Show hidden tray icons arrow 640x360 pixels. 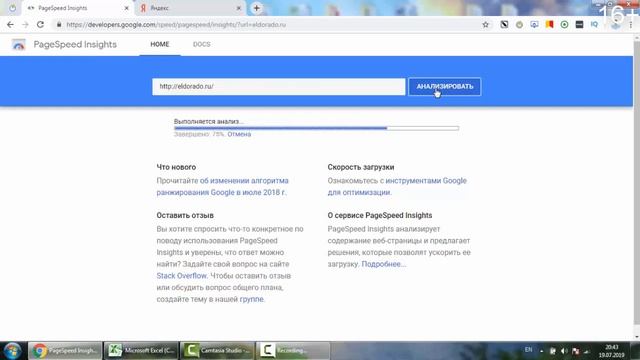tap(542, 351)
